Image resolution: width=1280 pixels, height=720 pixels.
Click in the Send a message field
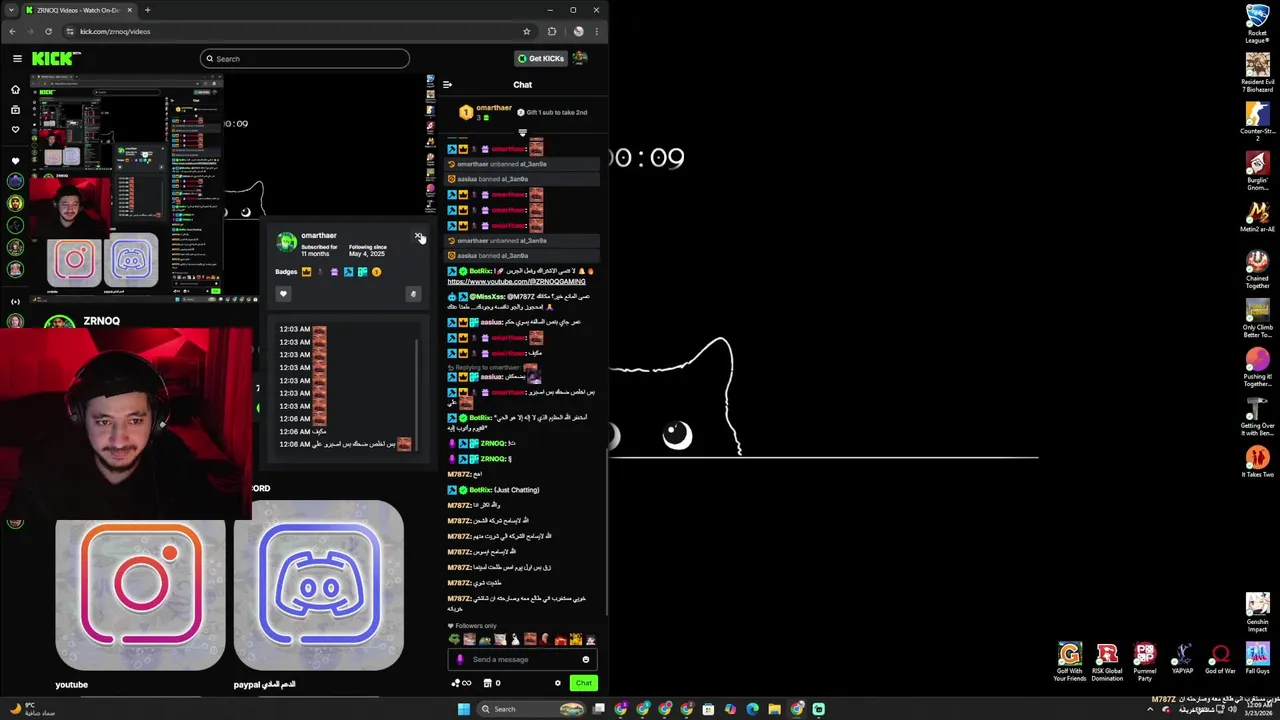[x=520, y=659]
